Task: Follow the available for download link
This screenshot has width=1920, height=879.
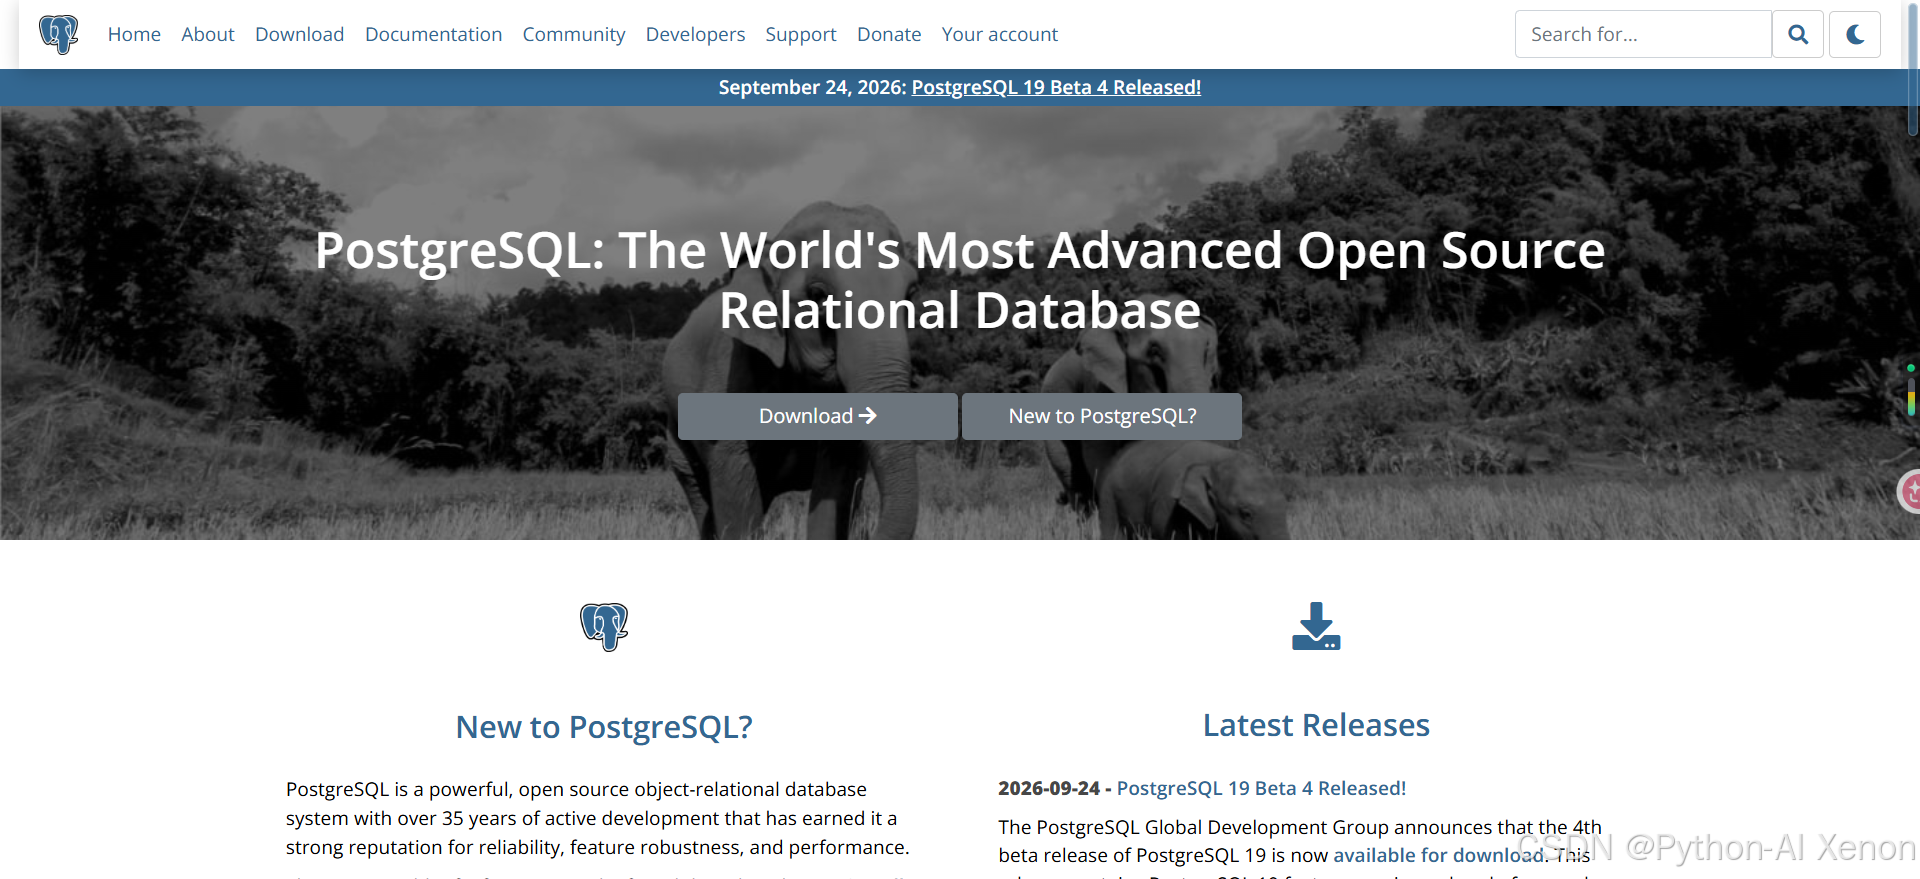Action: 1438,855
